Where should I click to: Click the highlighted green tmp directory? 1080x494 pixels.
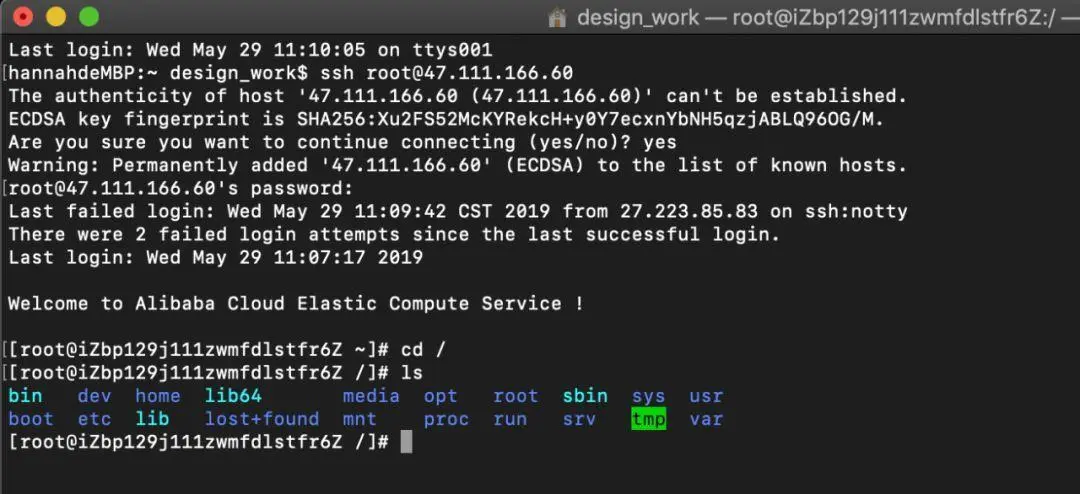click(649, 419)
